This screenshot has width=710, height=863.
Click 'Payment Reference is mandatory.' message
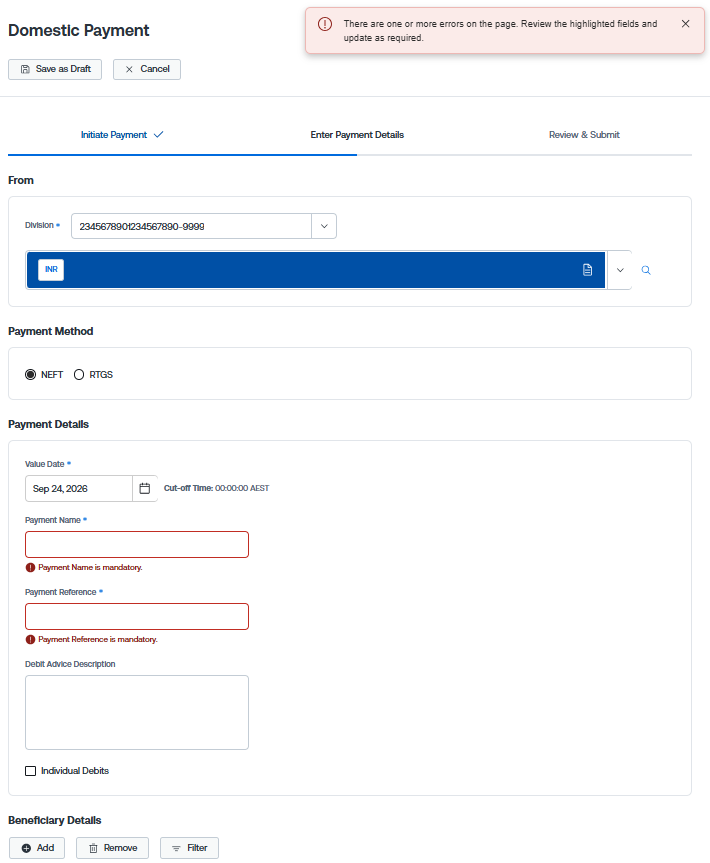click(98, 640)
